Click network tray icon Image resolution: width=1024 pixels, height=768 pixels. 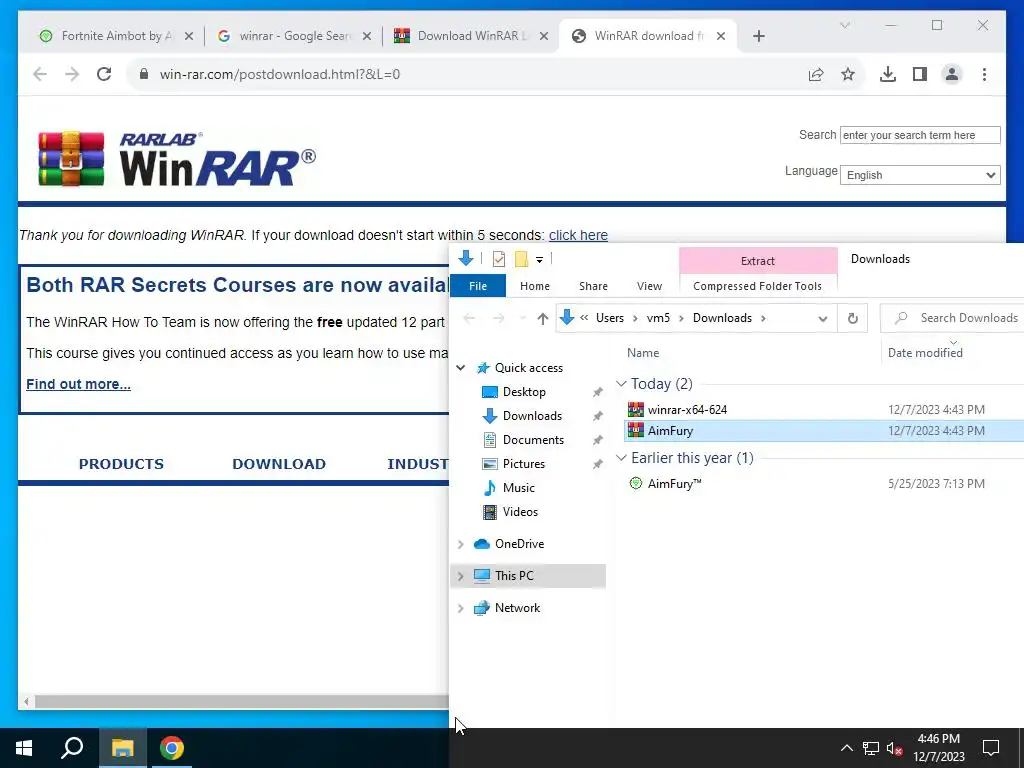point(871,748)
